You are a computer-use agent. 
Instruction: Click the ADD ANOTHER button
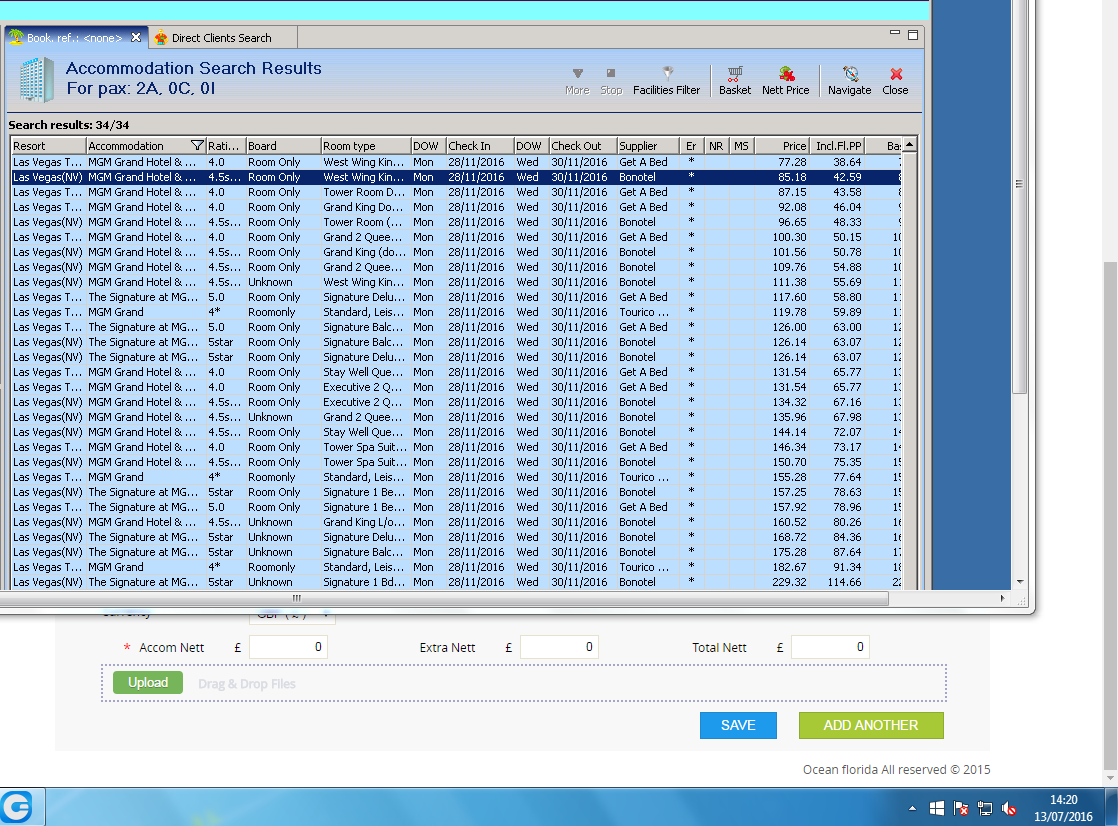pos(871,725)
